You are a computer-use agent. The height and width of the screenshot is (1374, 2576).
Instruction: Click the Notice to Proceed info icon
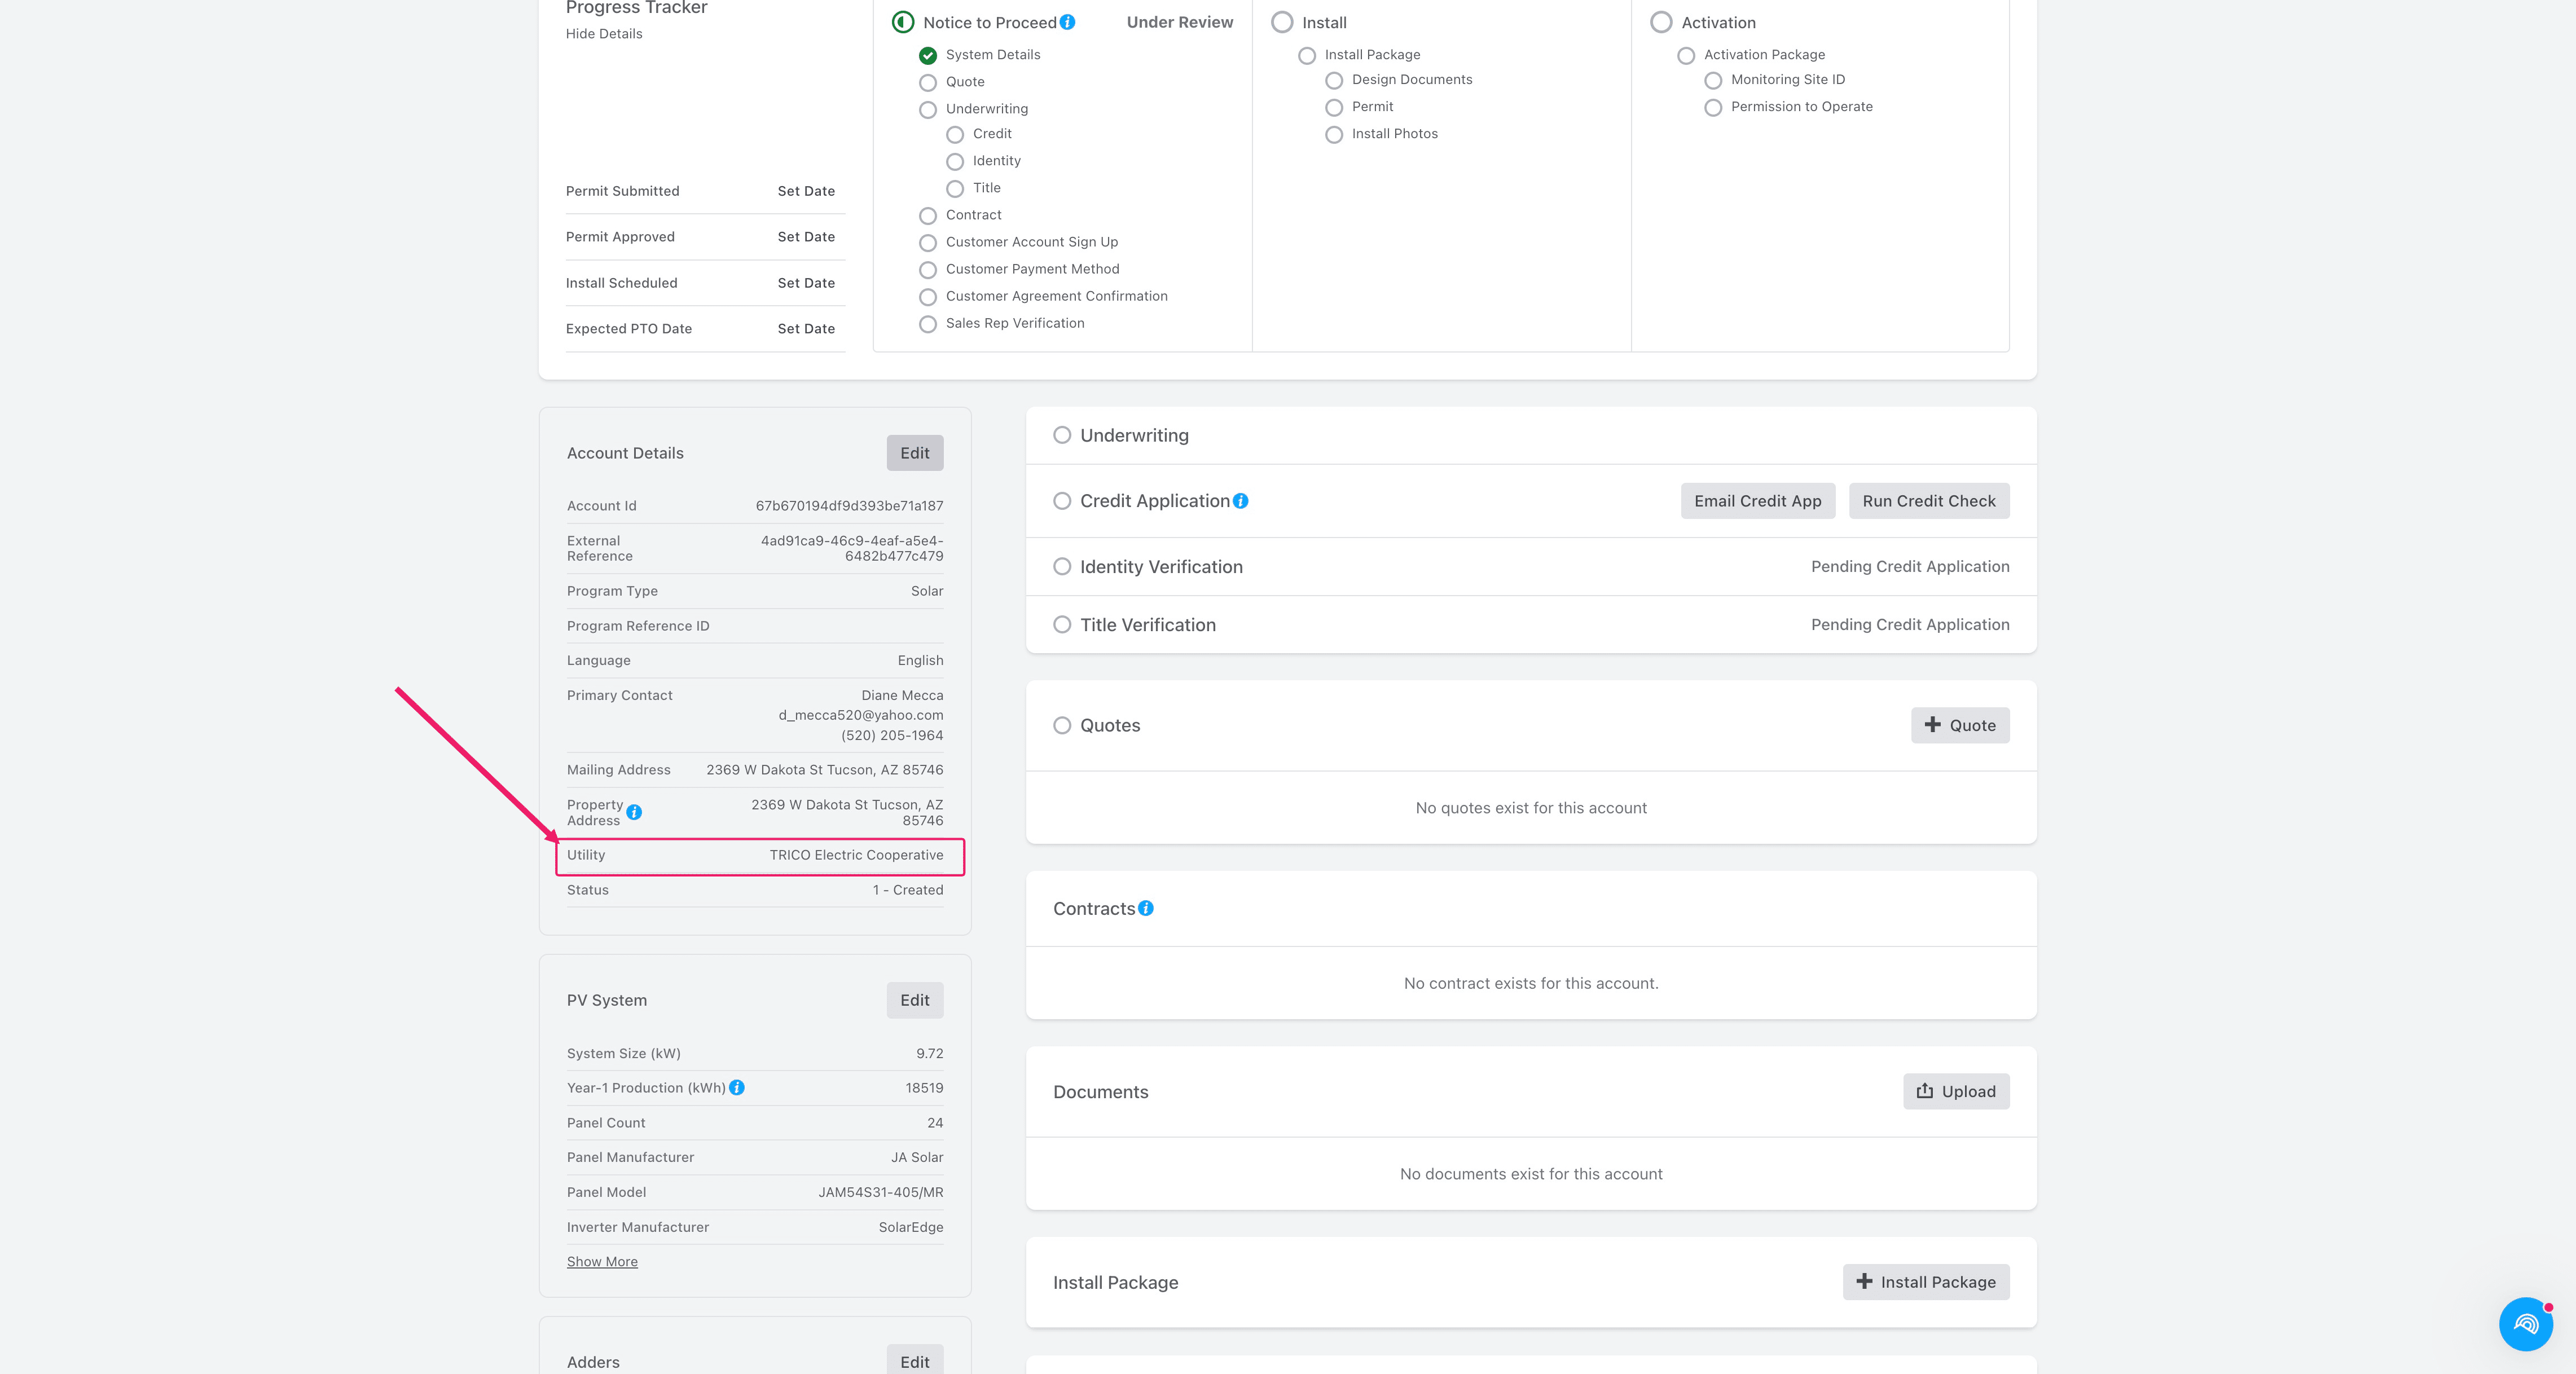(x=1067, y=22)
